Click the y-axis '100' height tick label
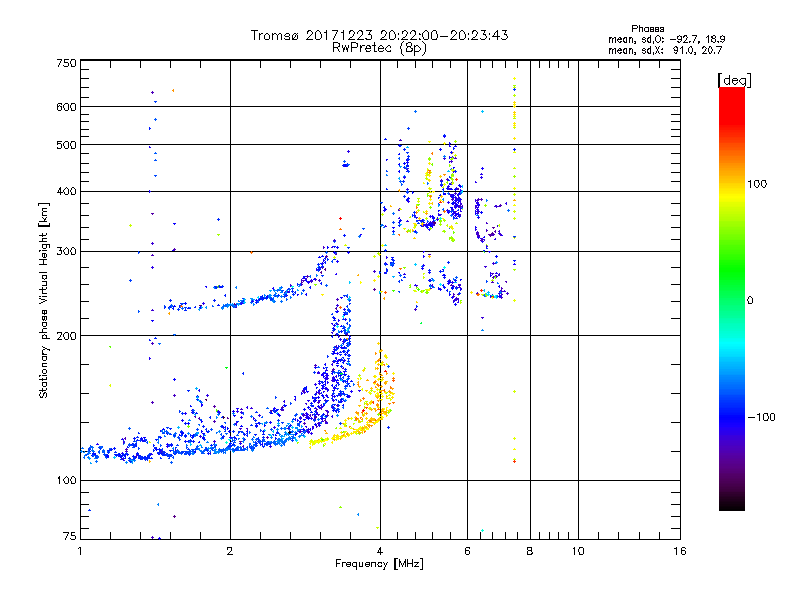Image resolution: width=800 pixels, height=600 pixels. pyautogui.click(x=66, y=480)
